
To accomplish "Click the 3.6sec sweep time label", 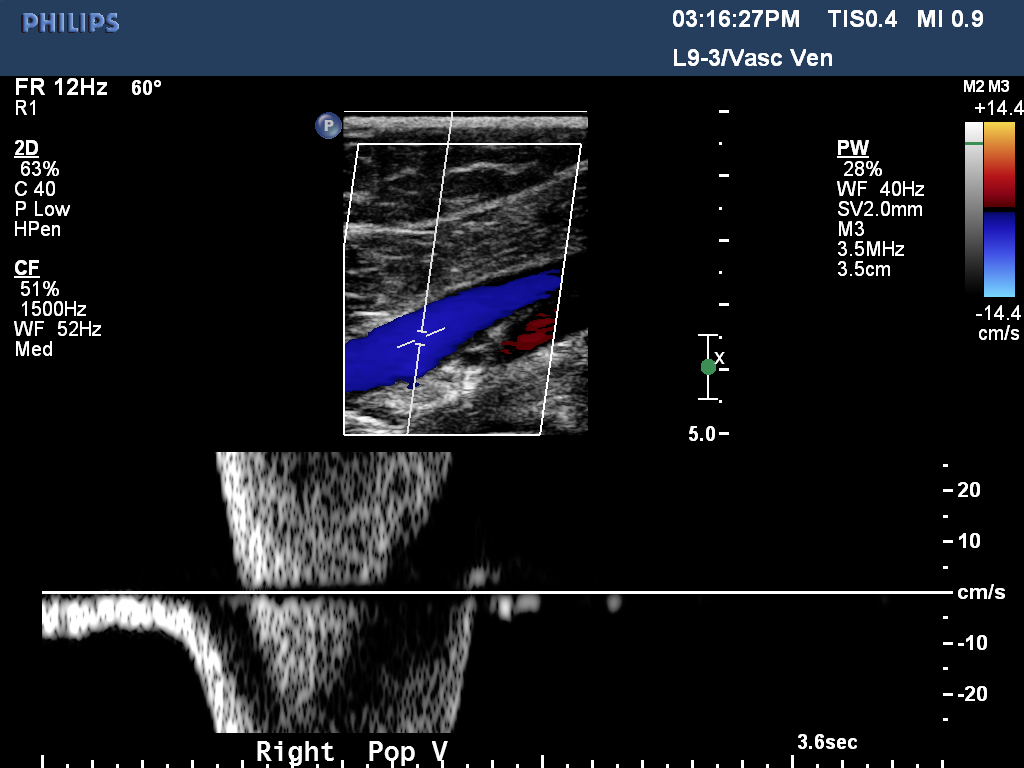I will [827, 742].
